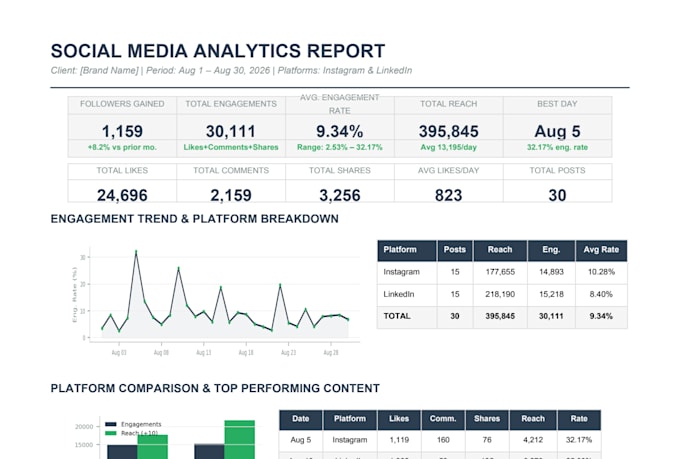
Task: Click Instagram average rate 10.28%
Action: tap(601, 272)
